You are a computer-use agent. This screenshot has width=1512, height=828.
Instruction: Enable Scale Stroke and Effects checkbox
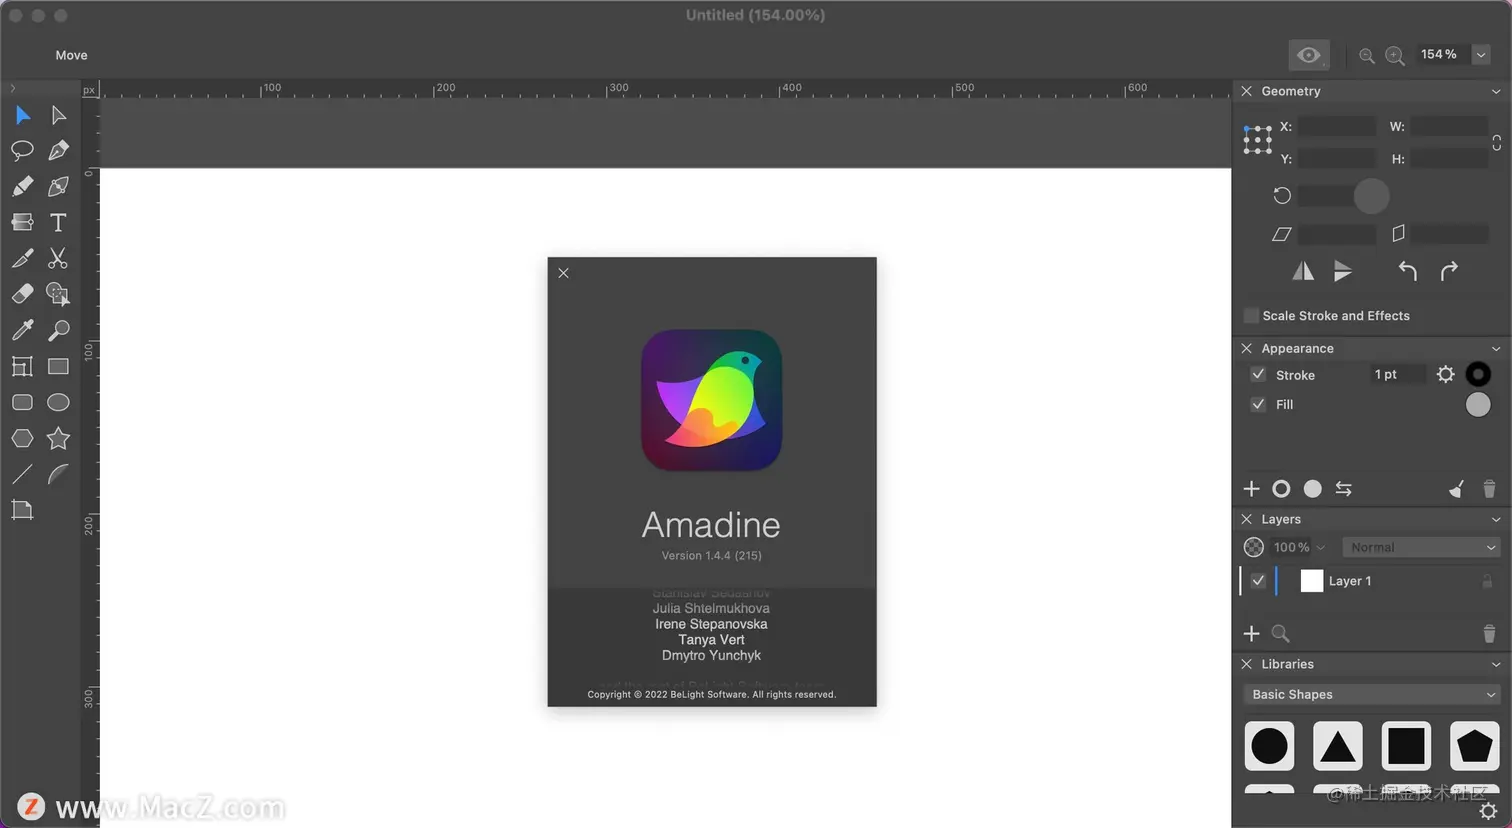1251,316
